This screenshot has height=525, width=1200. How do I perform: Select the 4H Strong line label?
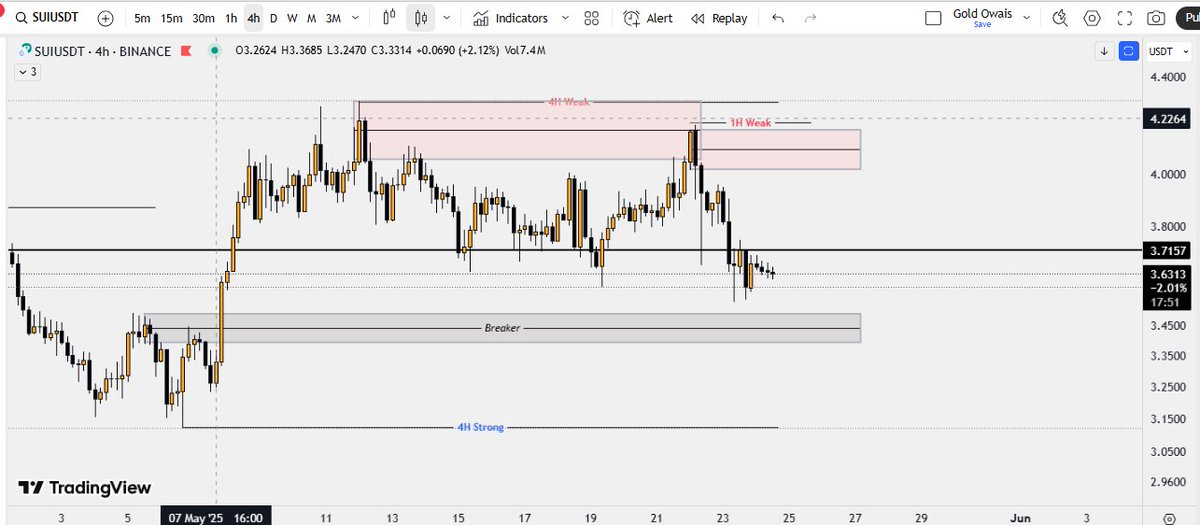tap(480, 427)
